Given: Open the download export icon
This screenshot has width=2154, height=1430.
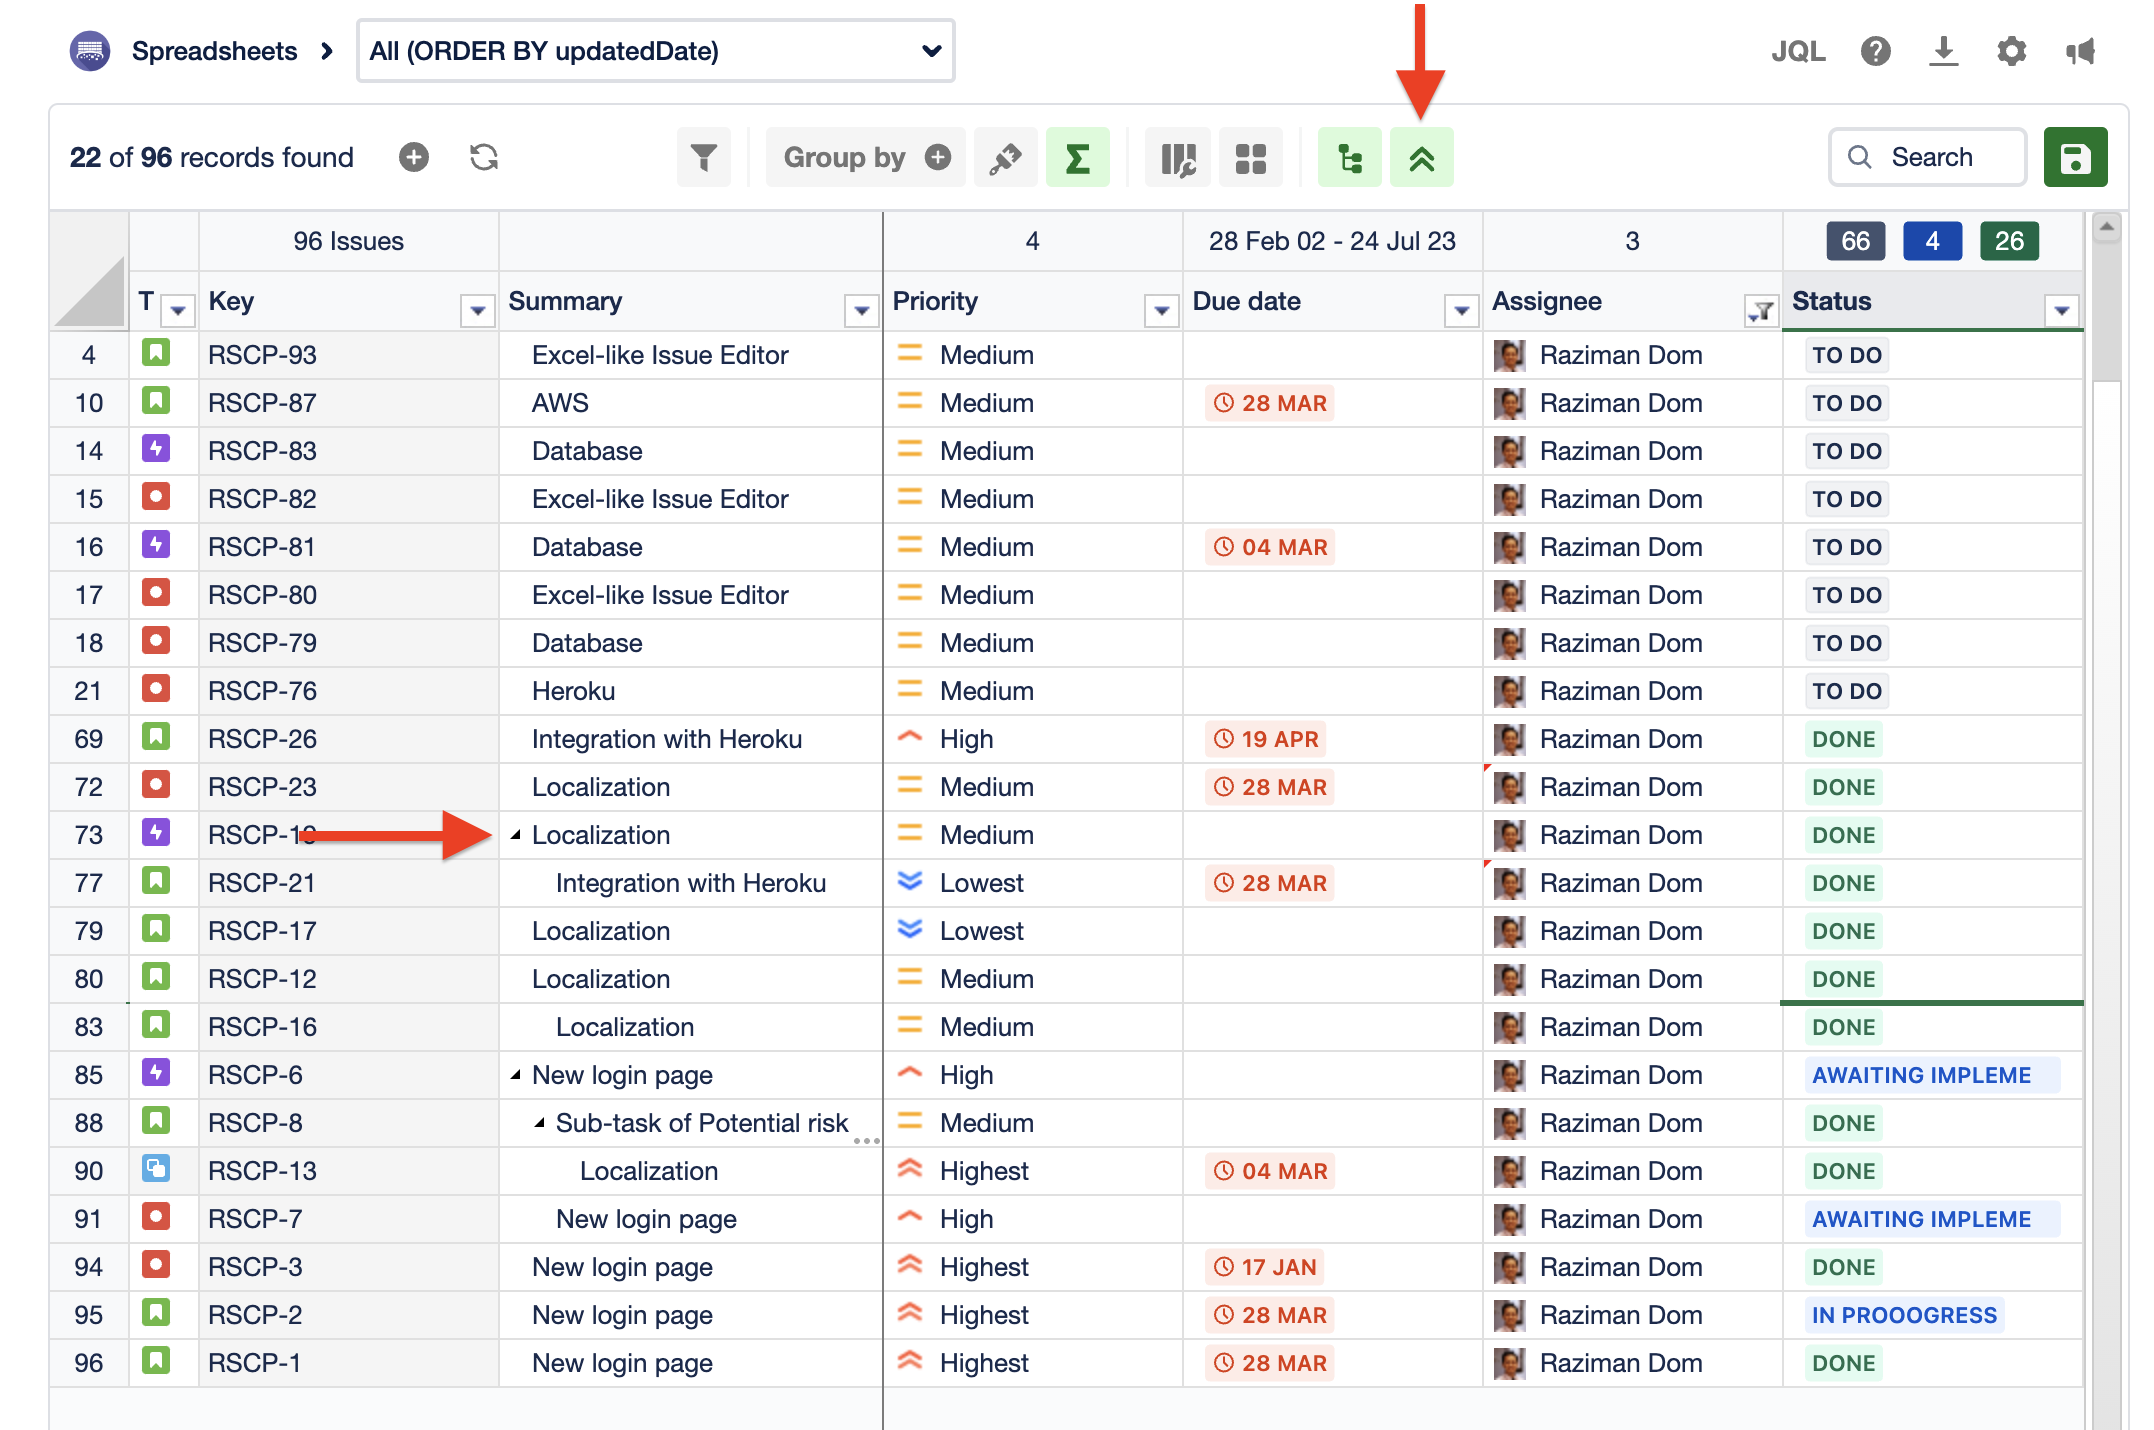Looking at the screenshot, I should click(1942, 51).
